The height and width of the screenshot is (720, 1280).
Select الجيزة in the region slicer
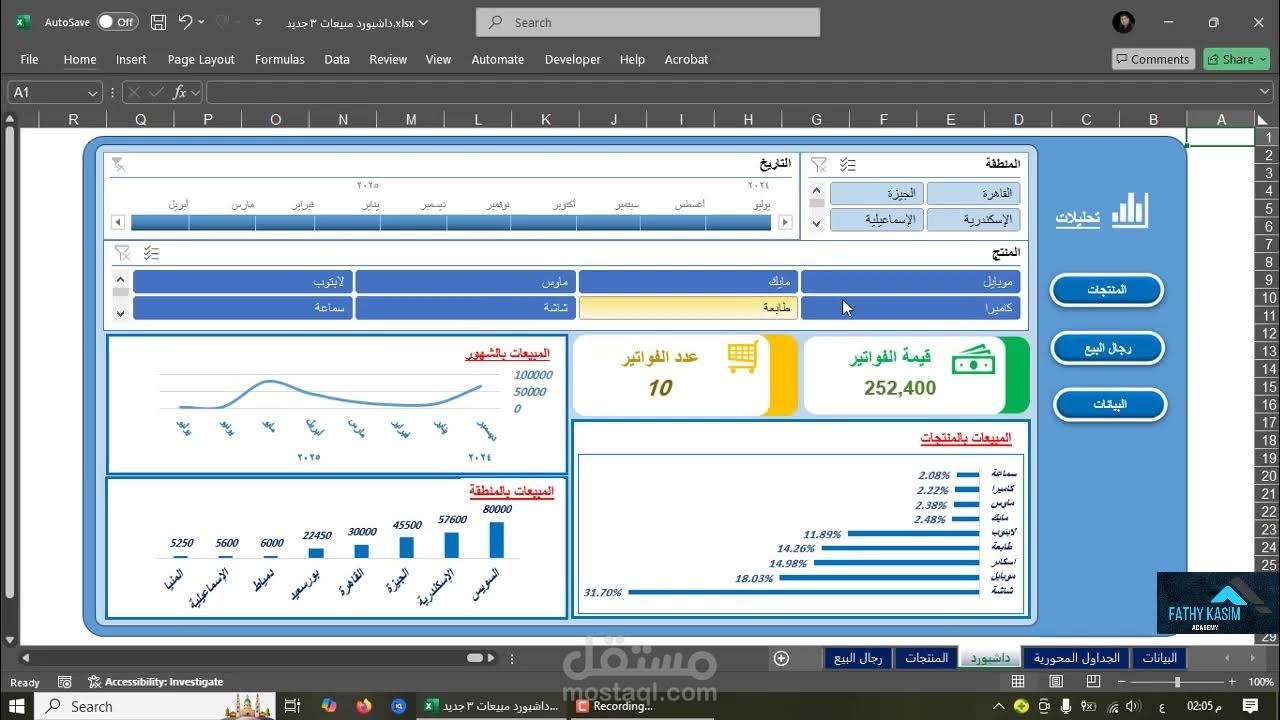877,193
